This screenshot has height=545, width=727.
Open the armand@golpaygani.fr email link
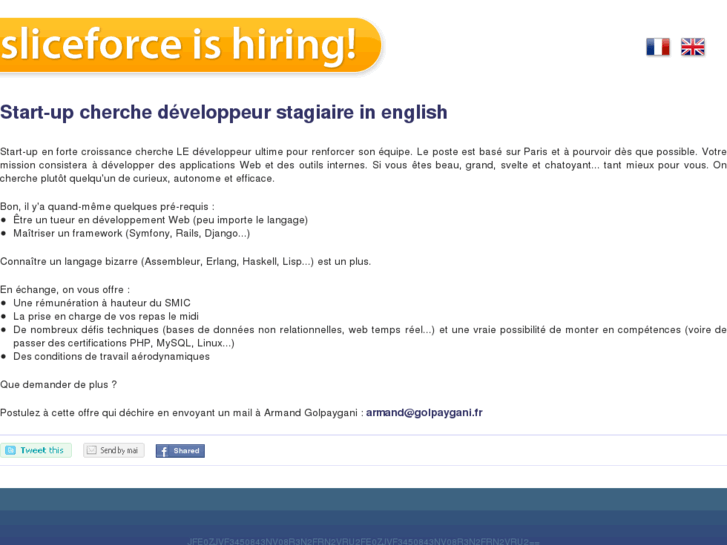424,412
